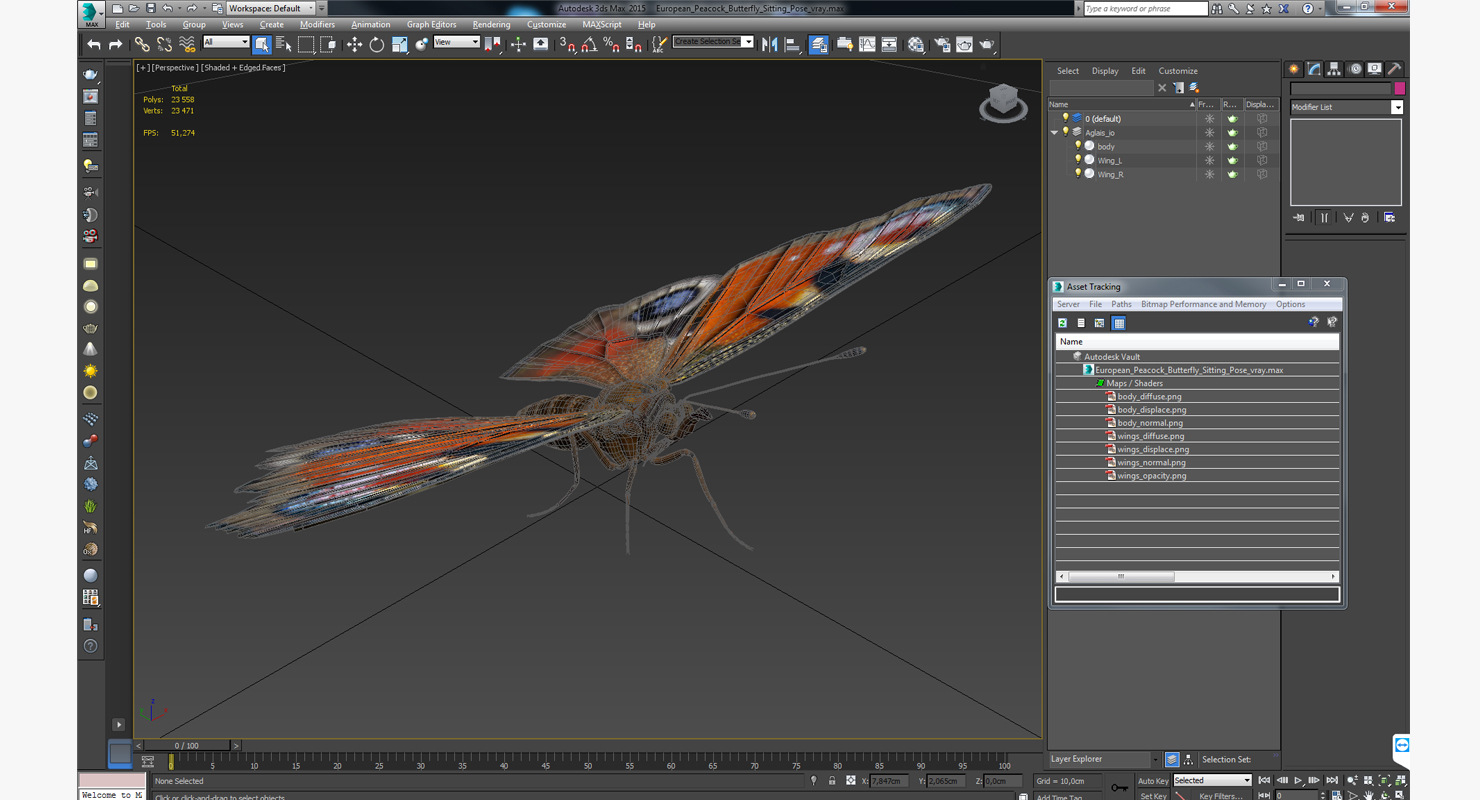This screenshot has height=800, width=1480.
Task: Collapse the Aglais_io layer tree
Action: 1054,132
